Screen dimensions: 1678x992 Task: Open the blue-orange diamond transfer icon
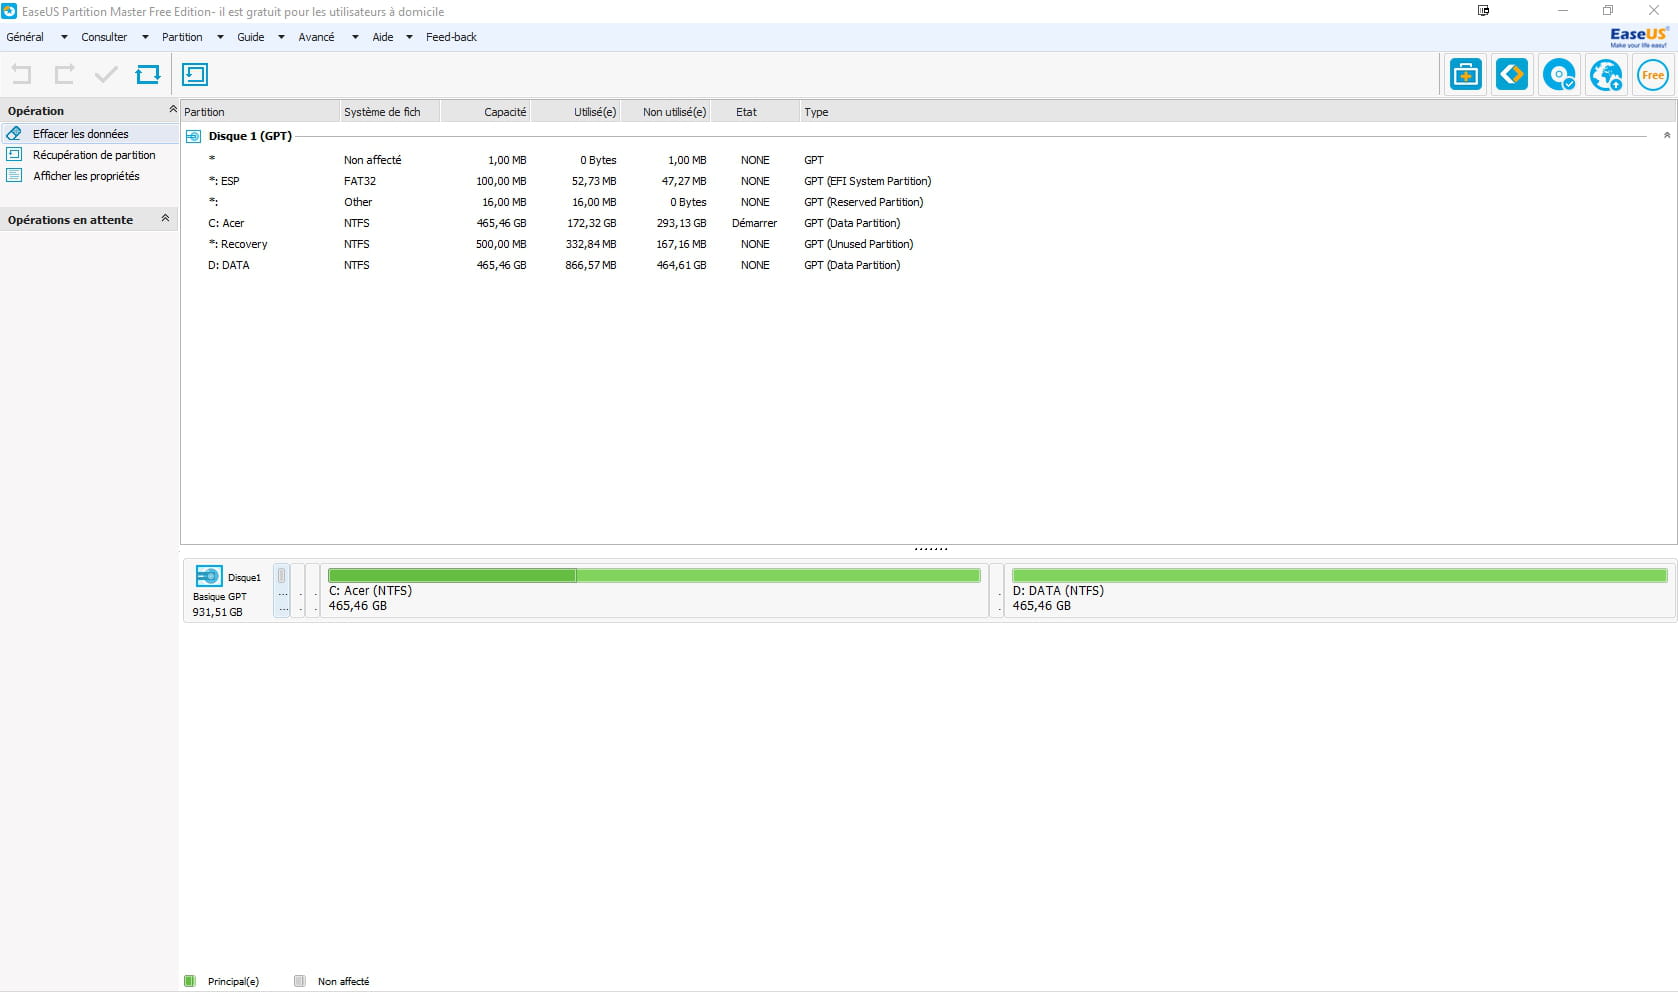coord(1512,75)
